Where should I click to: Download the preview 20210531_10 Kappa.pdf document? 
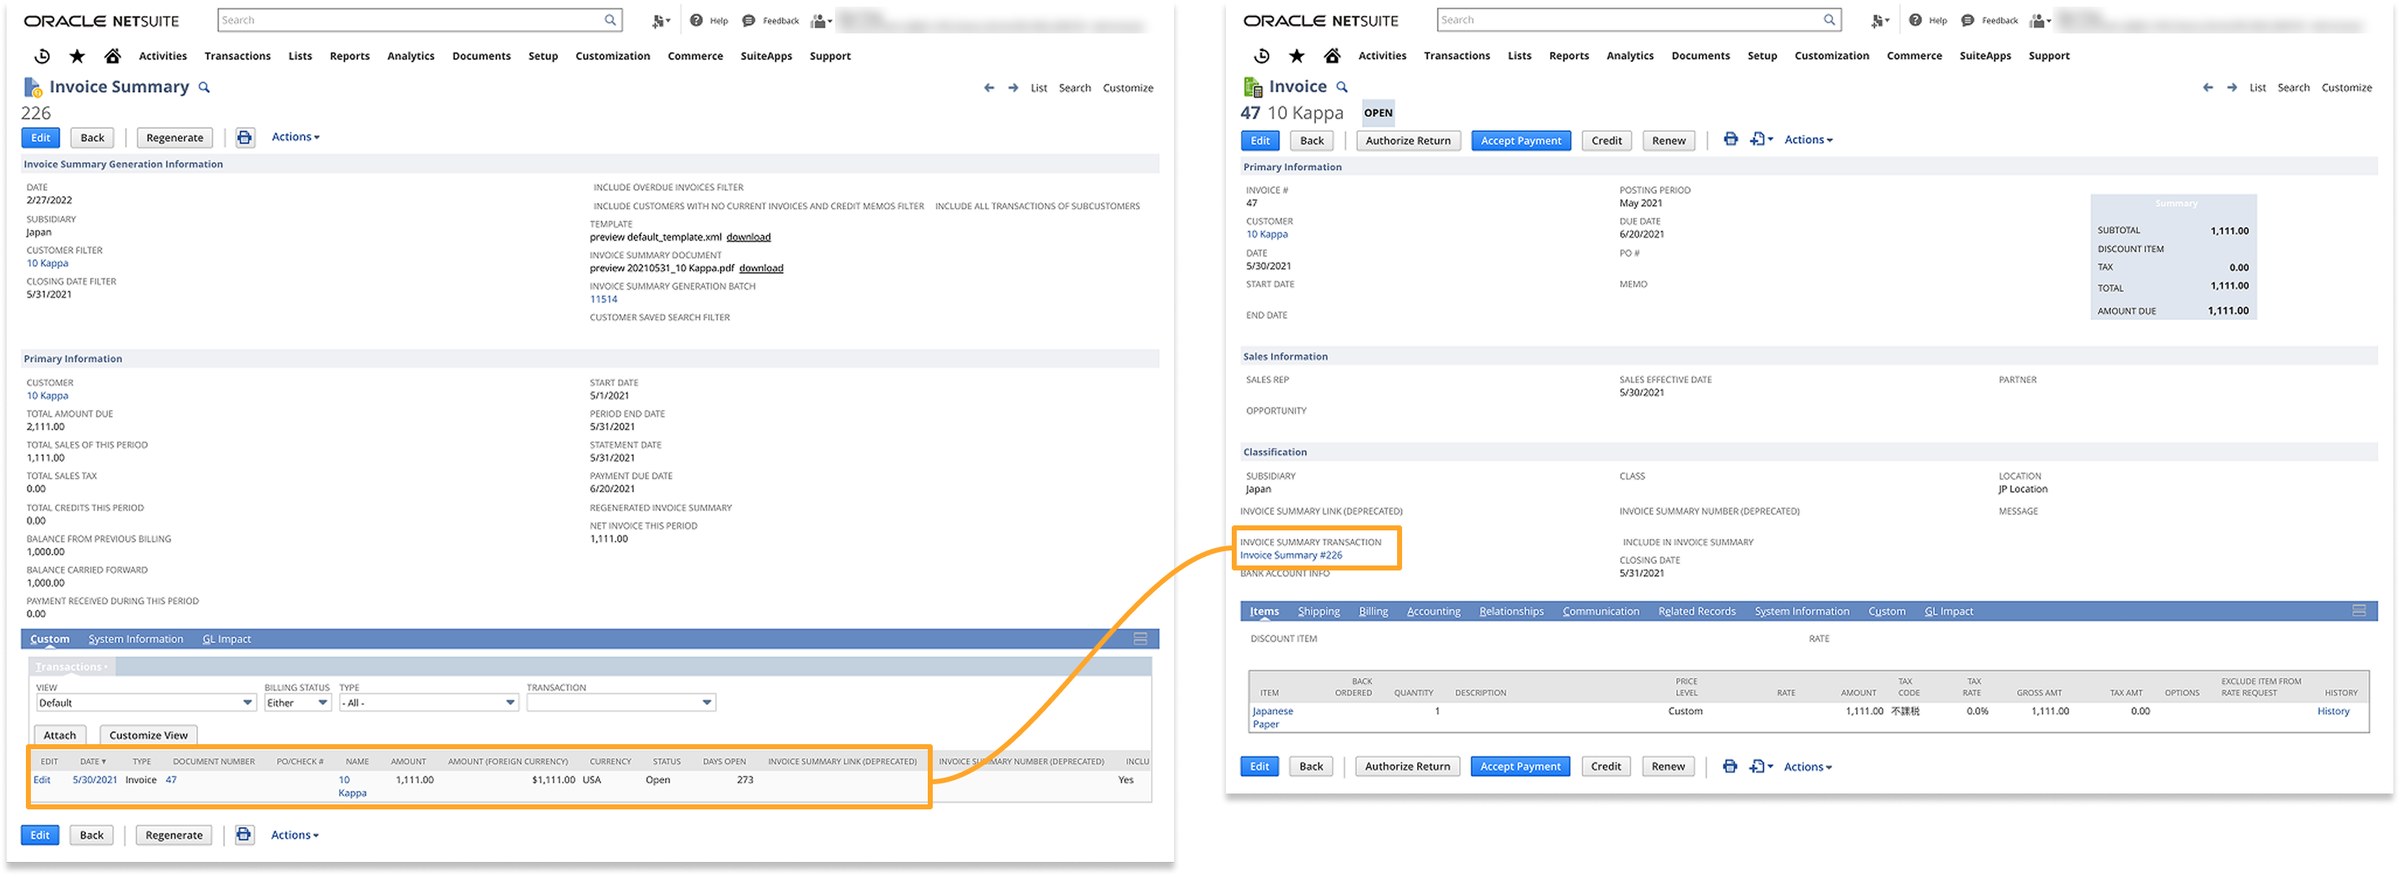click(761, 268)
